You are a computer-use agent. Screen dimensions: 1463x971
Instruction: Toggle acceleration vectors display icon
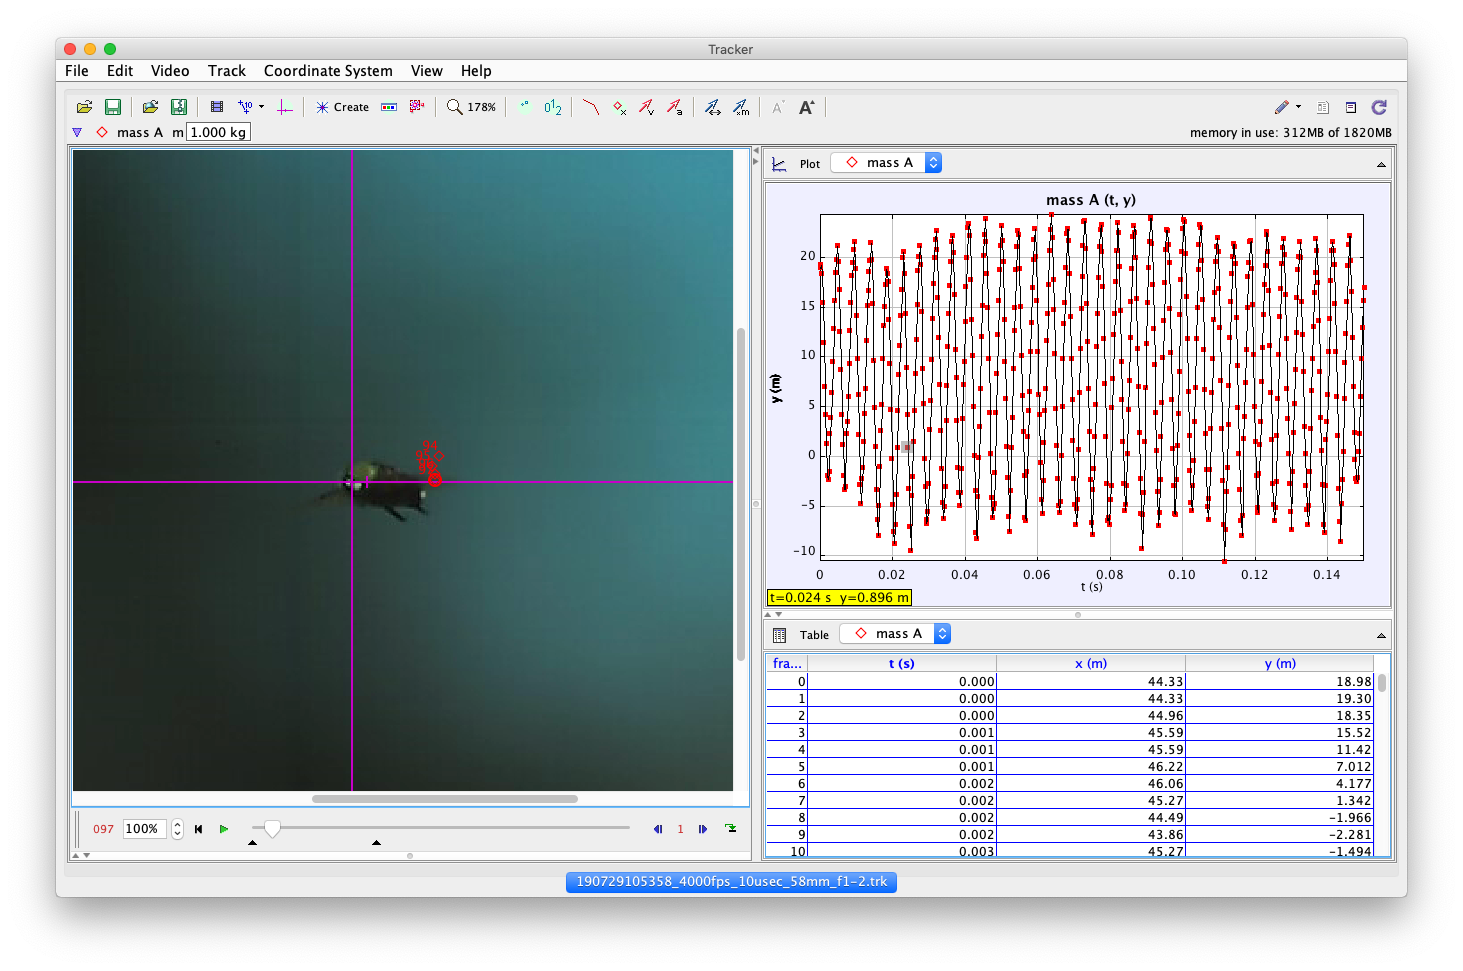coord(675,107)
